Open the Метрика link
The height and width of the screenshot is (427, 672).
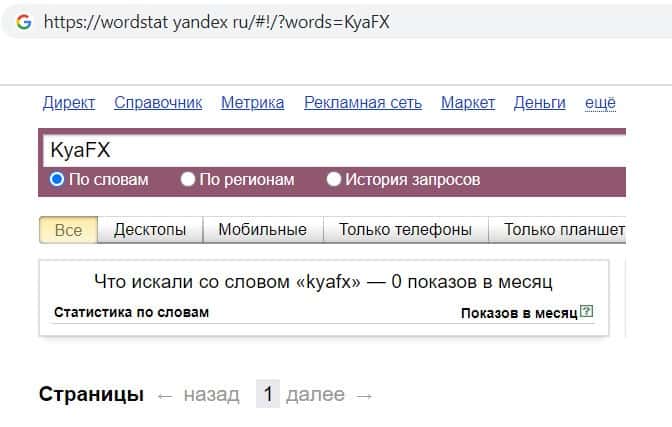coord(252,103)
